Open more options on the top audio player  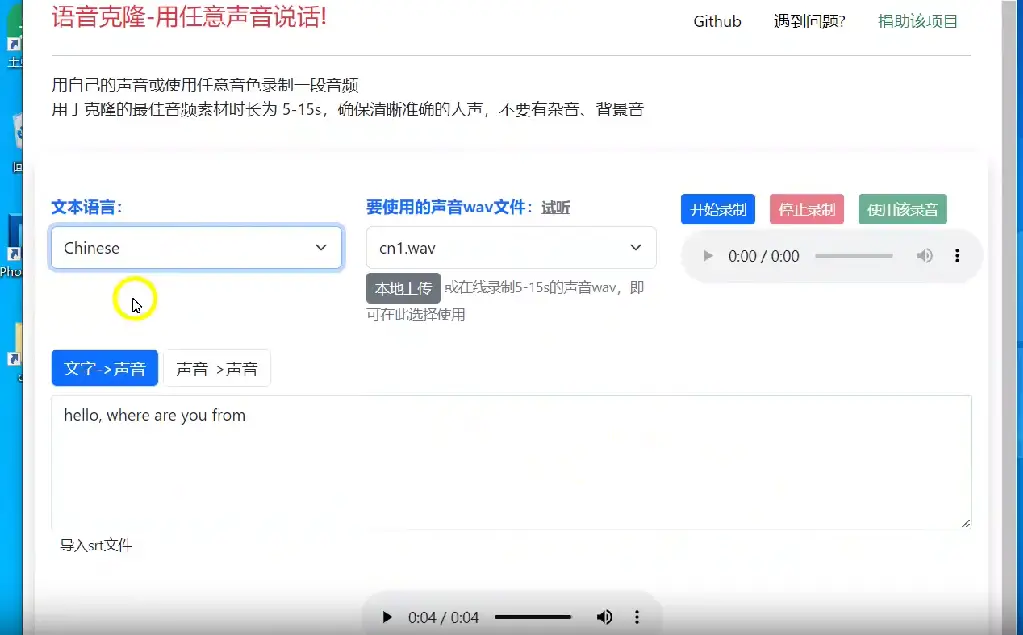(x=957, y=256)
